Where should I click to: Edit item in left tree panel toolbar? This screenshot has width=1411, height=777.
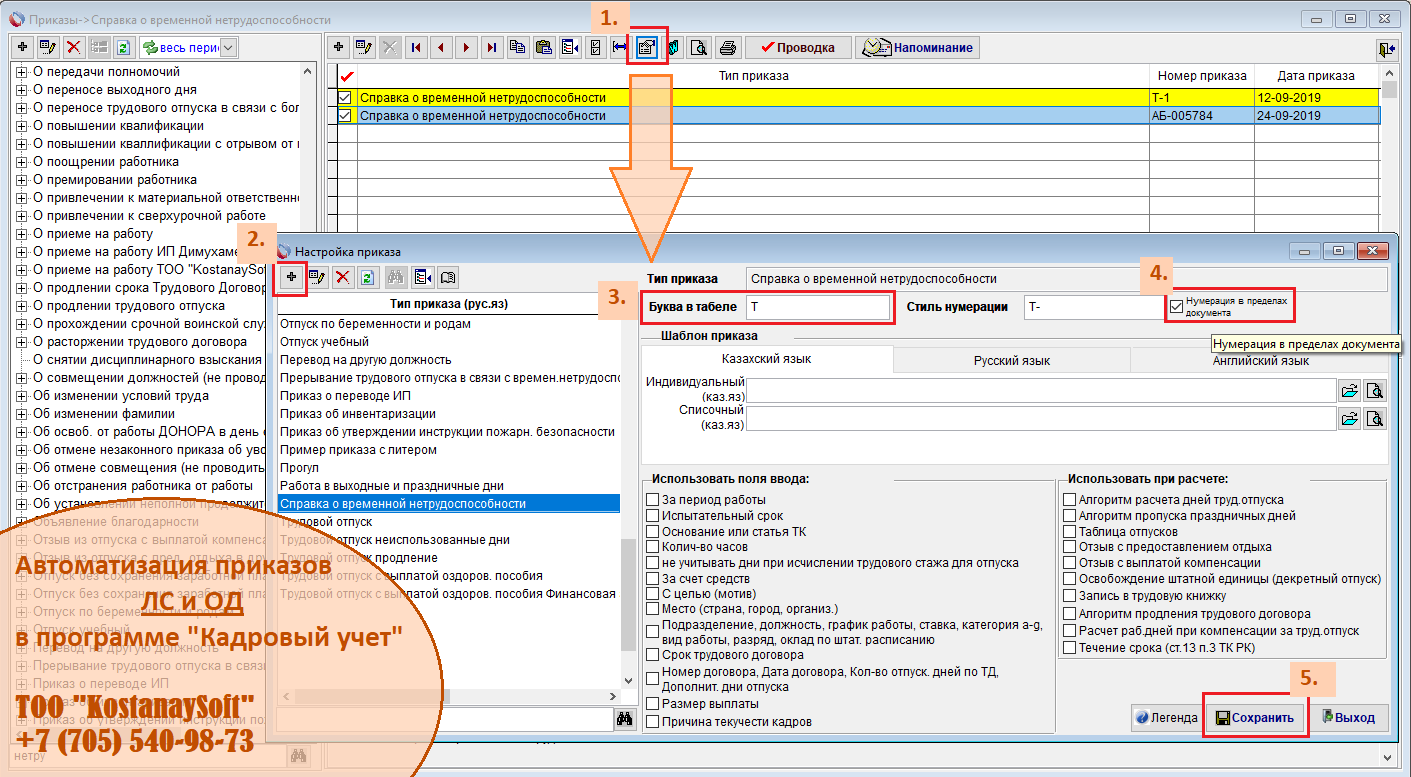[x=47, y=47]
